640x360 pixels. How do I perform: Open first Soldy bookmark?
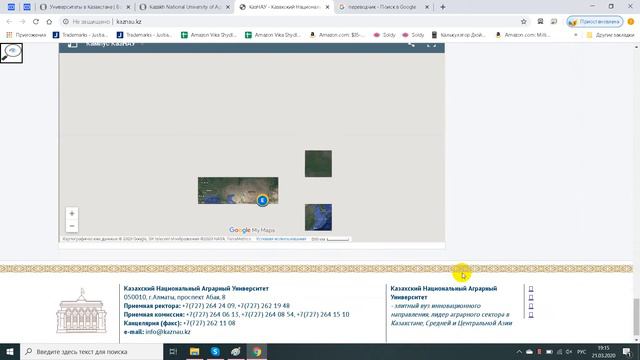[x=384, y=35]
